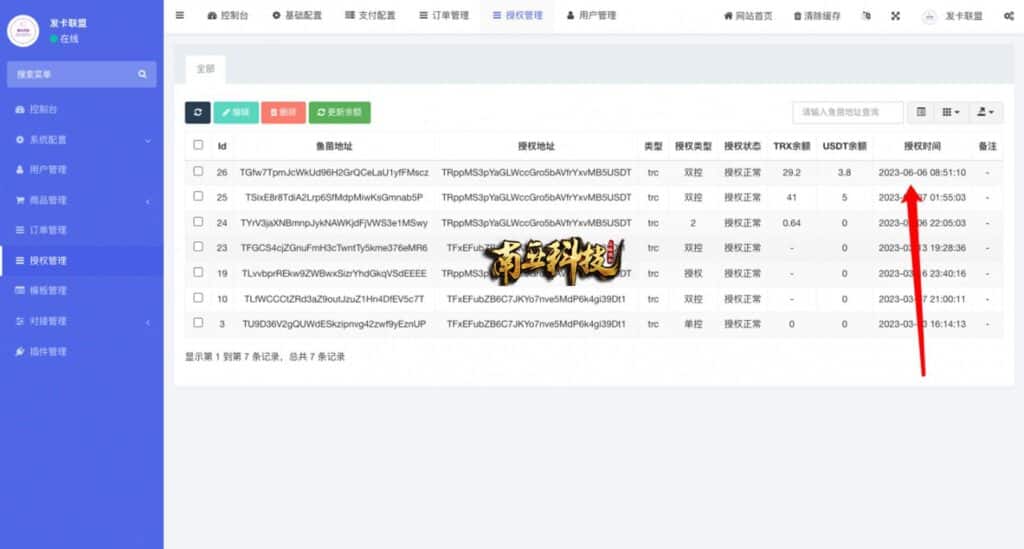Screen dimensions: 1024x549
Task: Click the 0.64 TRX balance cell
Action: [x=792, y=223]
